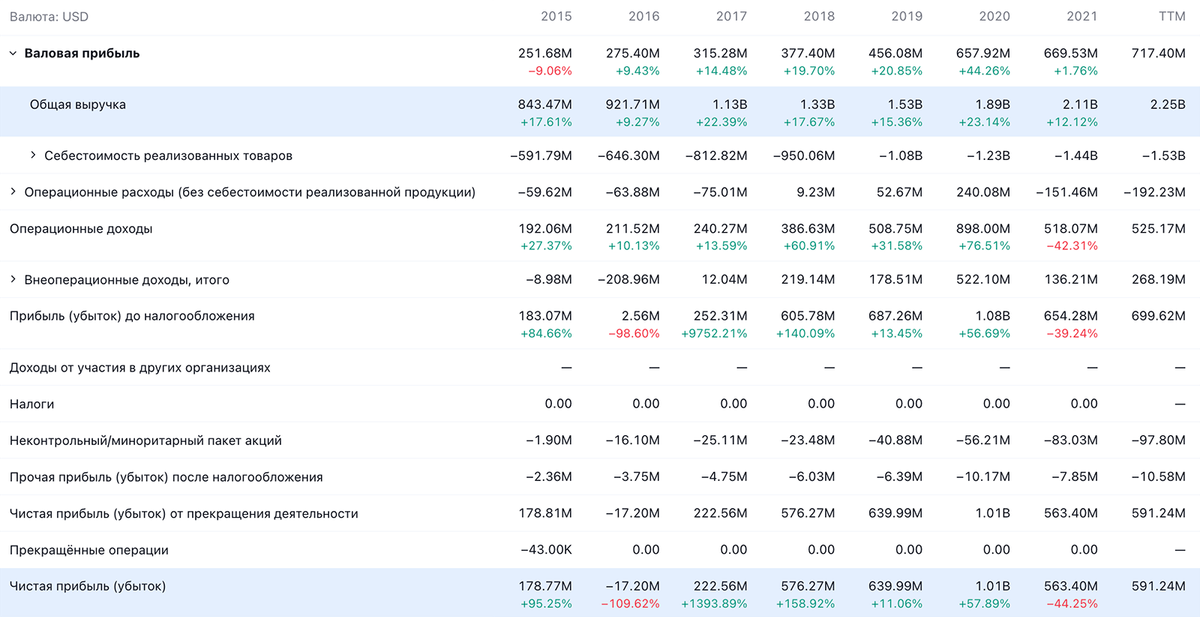The height and width of the screenshot is (617, 1200).
Task: Select the Общая выручка row label
Action: pos(78,104)
